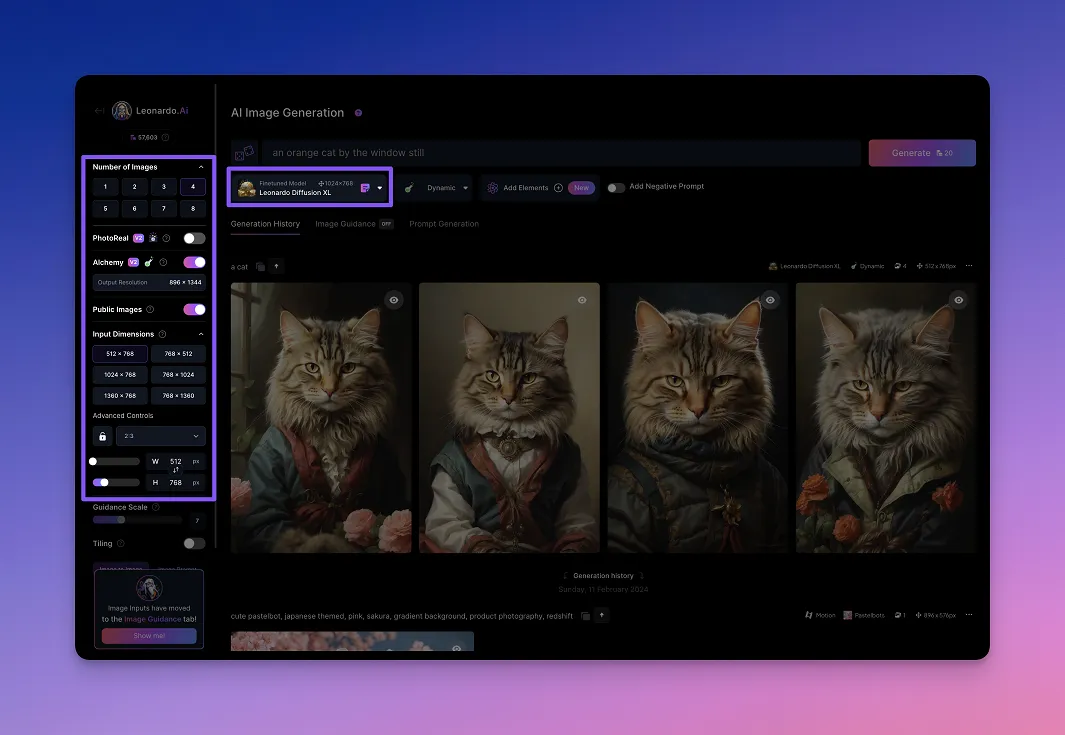Click the plus icon in Add Elements
Screen dimensions: 1065x735
click(558, 188)
